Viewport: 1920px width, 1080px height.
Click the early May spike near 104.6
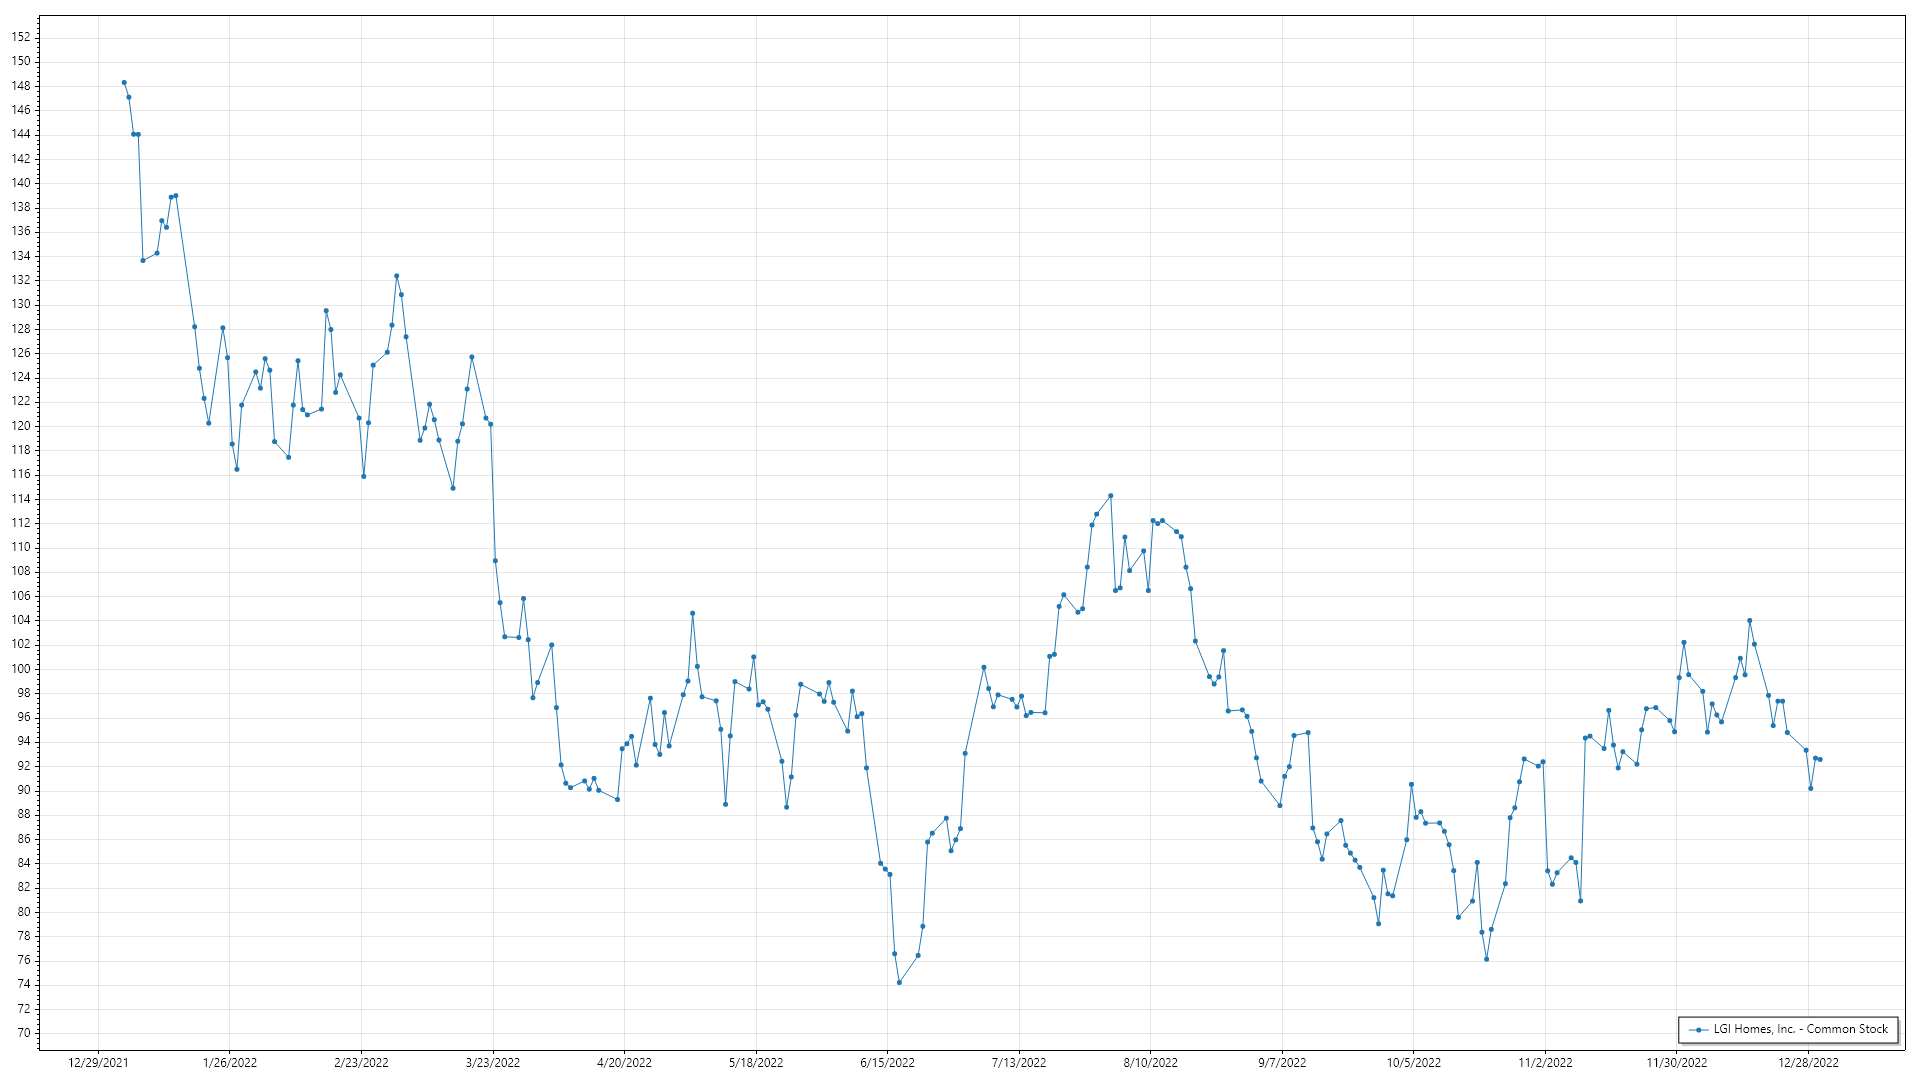[x=692, y=614]
